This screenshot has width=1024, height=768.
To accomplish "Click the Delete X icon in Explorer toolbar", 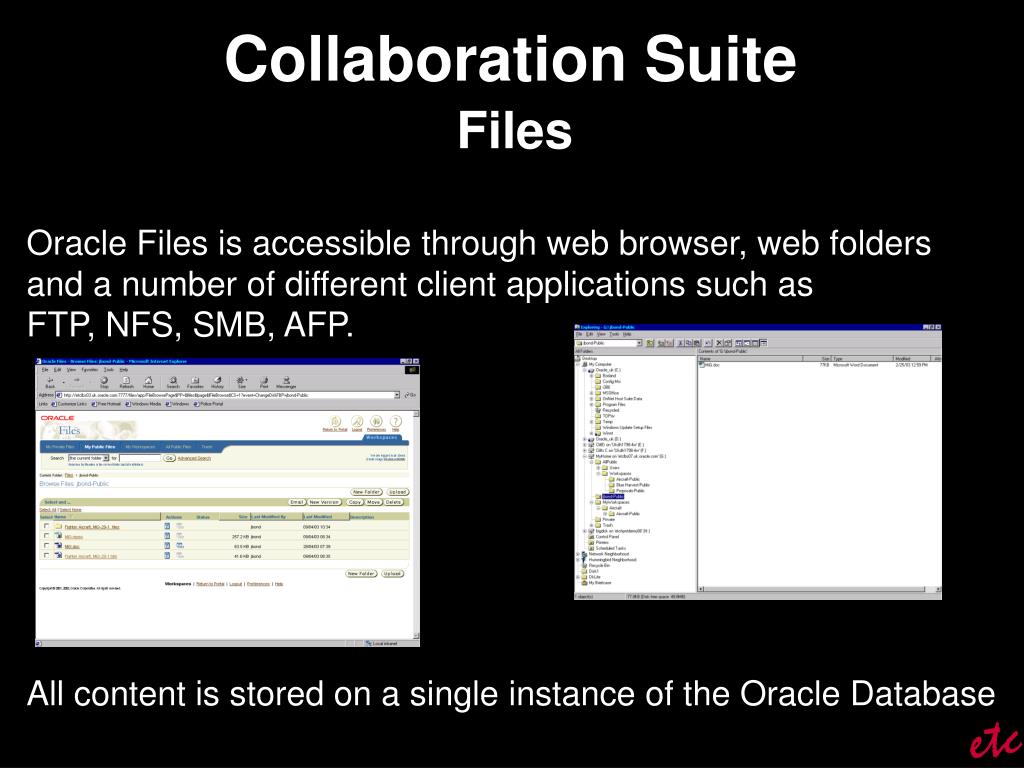I will click(719, 343).
